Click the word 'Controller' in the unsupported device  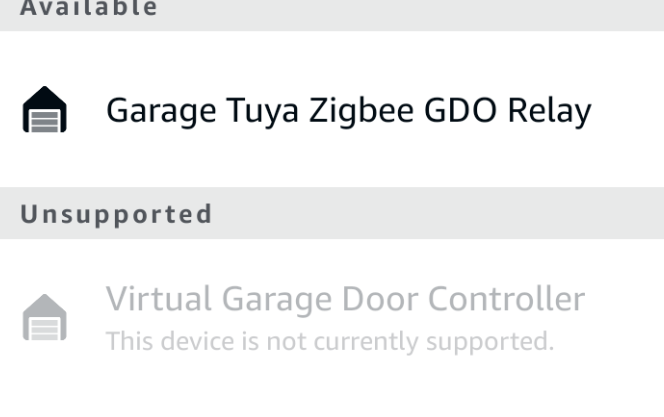coord(506,299)
